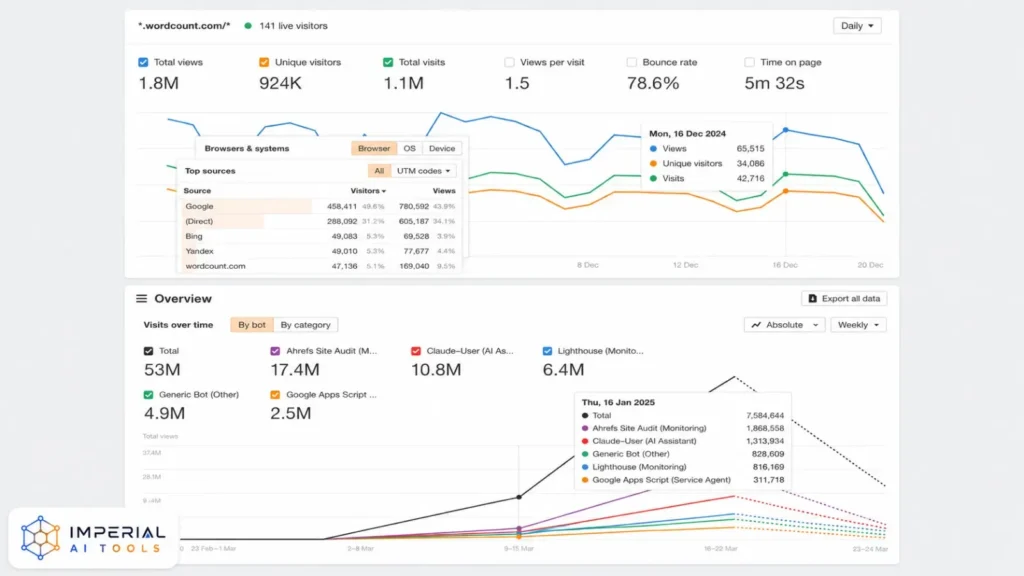
Task: Click the Views column header
Action: (443, 191)
